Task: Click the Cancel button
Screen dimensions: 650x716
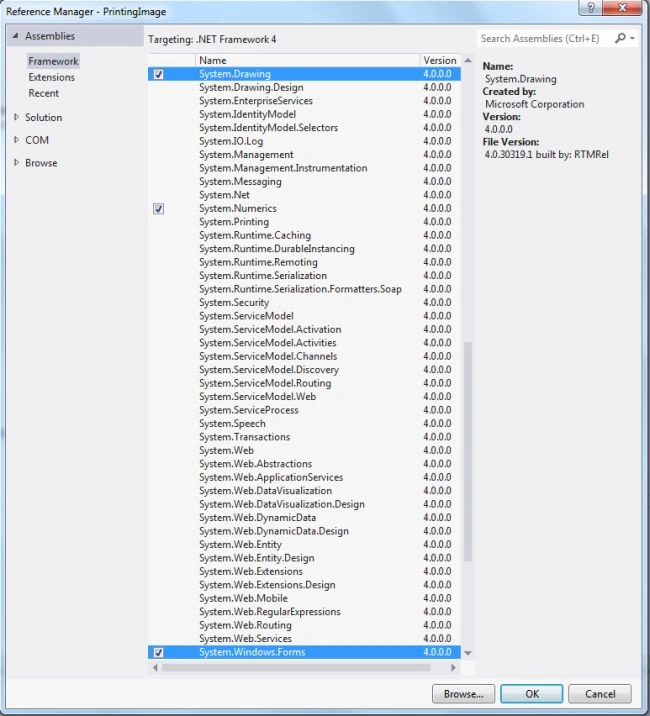Action: click(x=600, y=694)
